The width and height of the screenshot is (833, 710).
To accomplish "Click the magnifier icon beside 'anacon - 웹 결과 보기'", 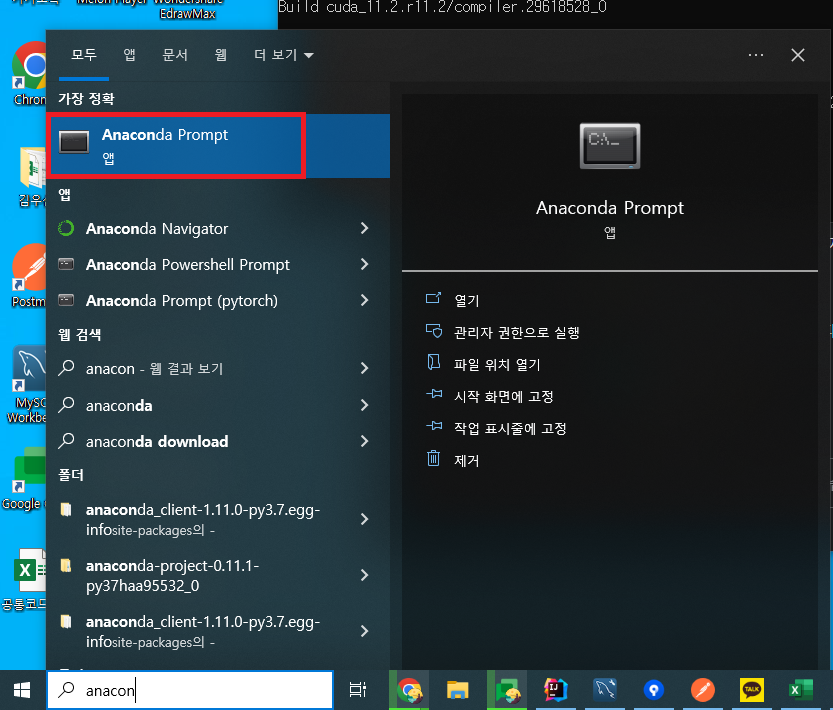I will 66,368.
